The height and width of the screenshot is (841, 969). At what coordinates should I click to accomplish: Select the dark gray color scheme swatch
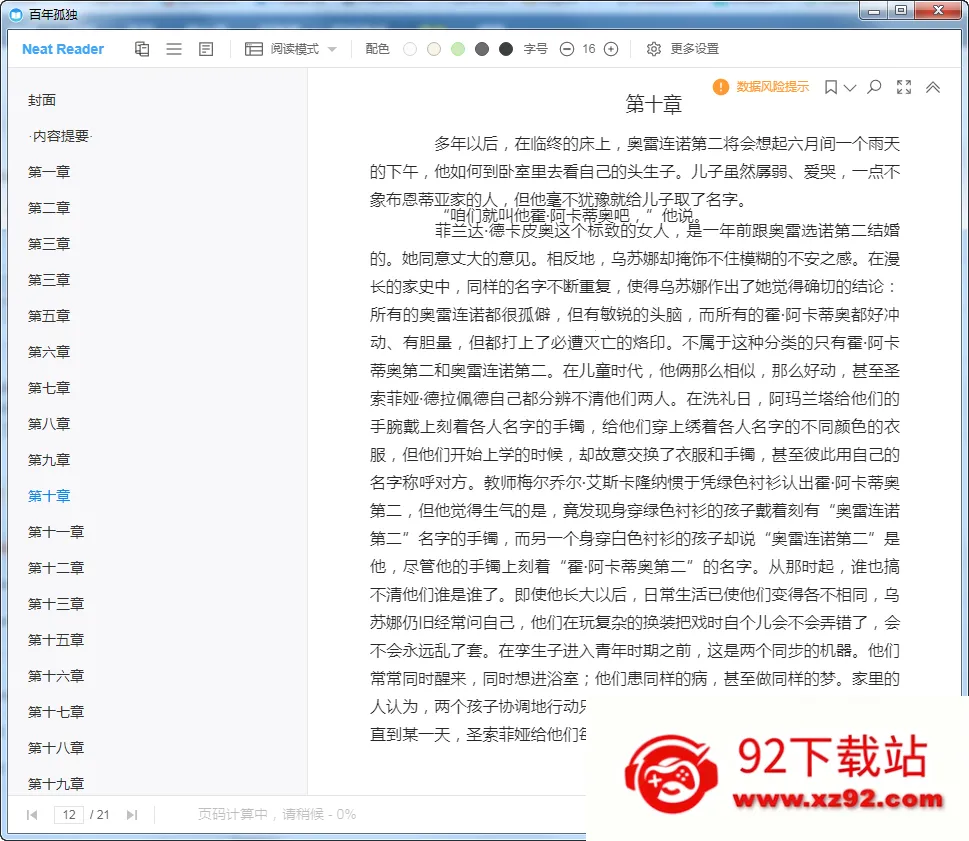pyautogui.click(x=482, y=49)
